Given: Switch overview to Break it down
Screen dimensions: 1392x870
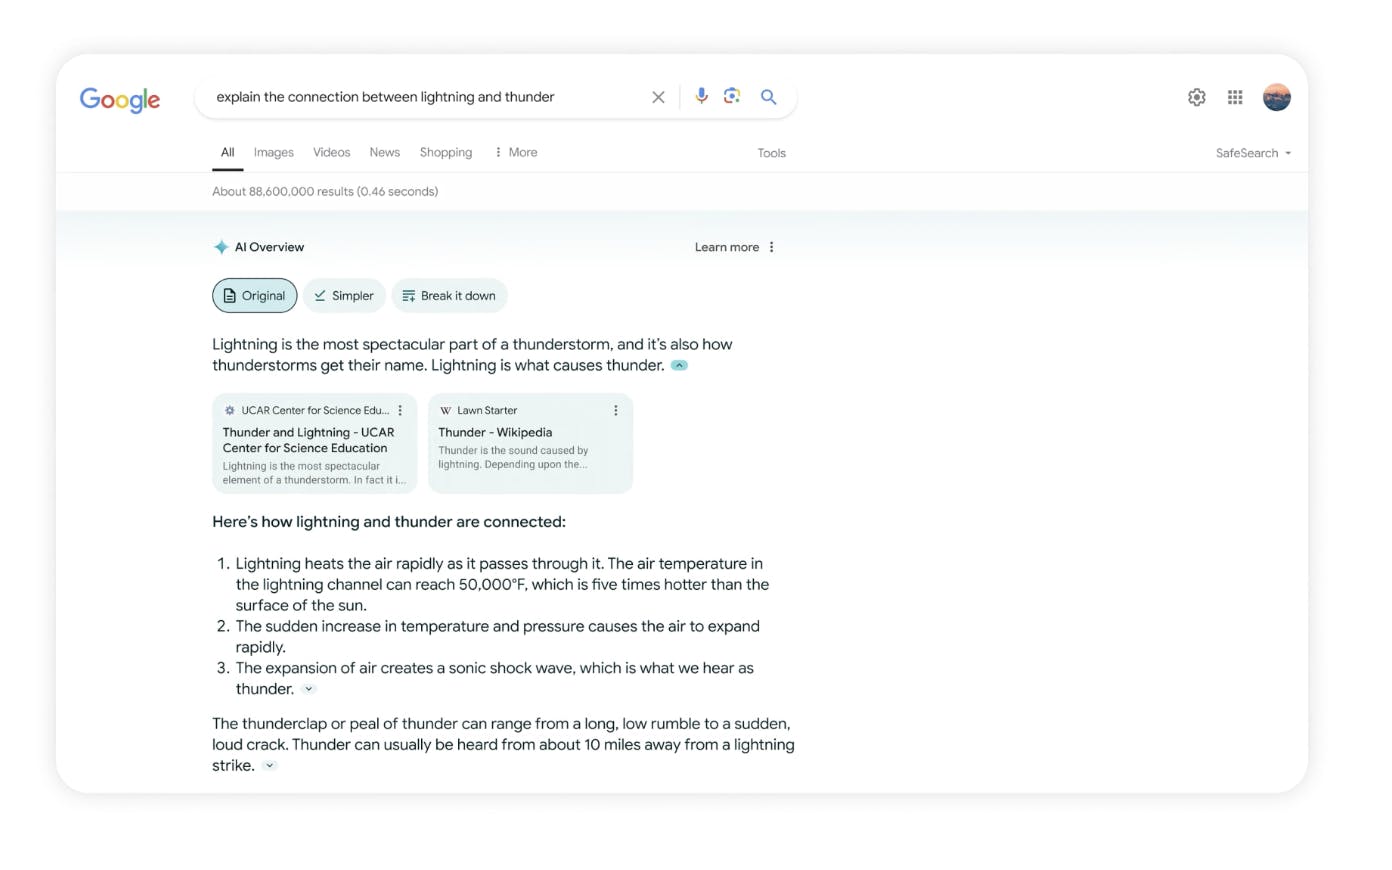Looking at the screenshot, I should [449, 295].
